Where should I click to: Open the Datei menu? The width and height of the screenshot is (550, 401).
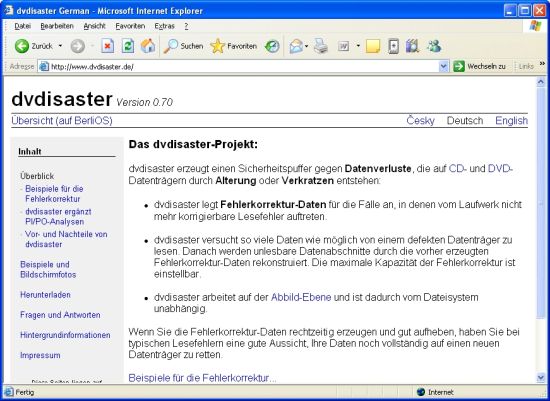(x=22, y=26)
